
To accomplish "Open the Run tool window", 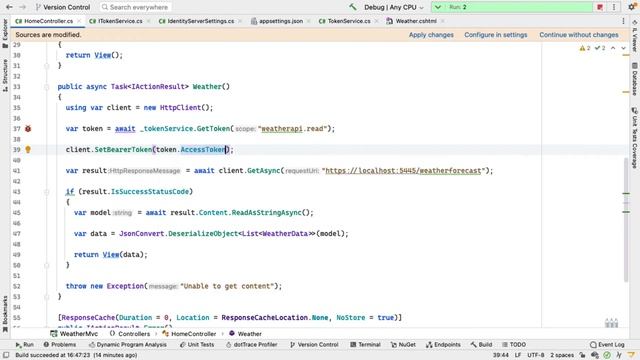I will 24,344.
